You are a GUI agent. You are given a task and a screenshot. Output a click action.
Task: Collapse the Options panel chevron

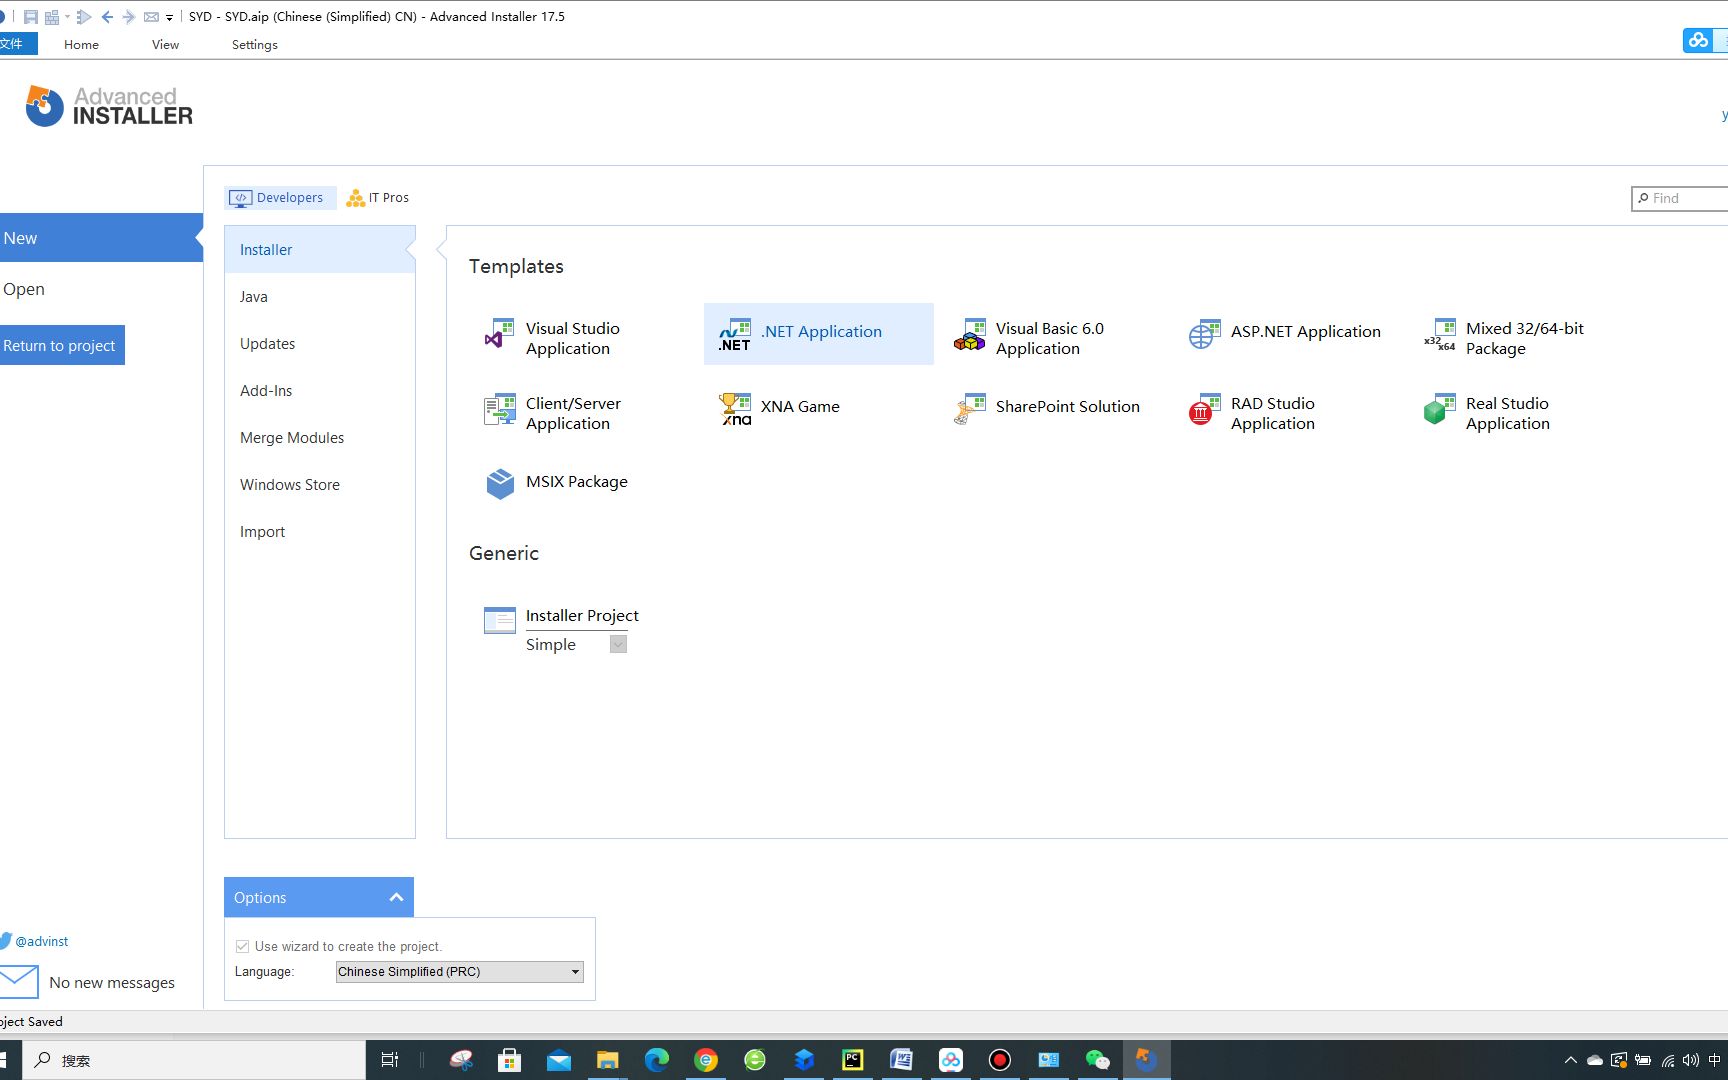click(x=396, y=897)
